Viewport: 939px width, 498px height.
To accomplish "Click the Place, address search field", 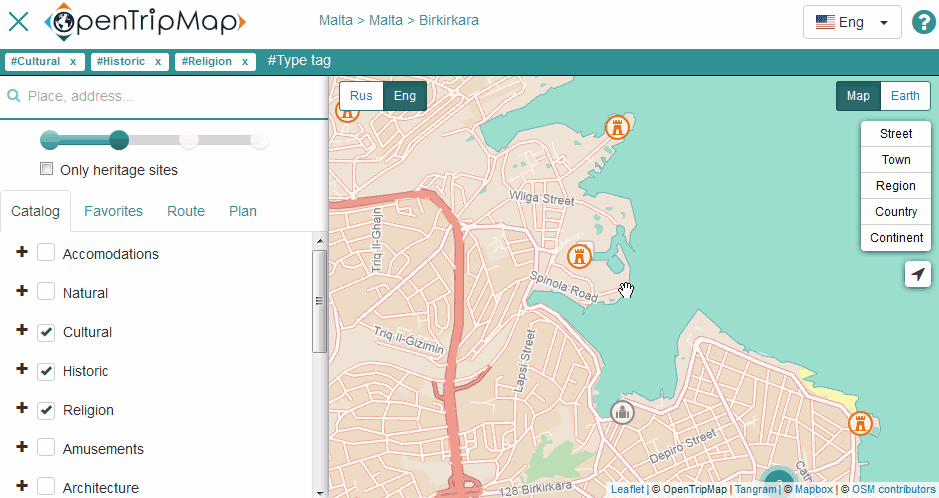I will pos(170,97).
